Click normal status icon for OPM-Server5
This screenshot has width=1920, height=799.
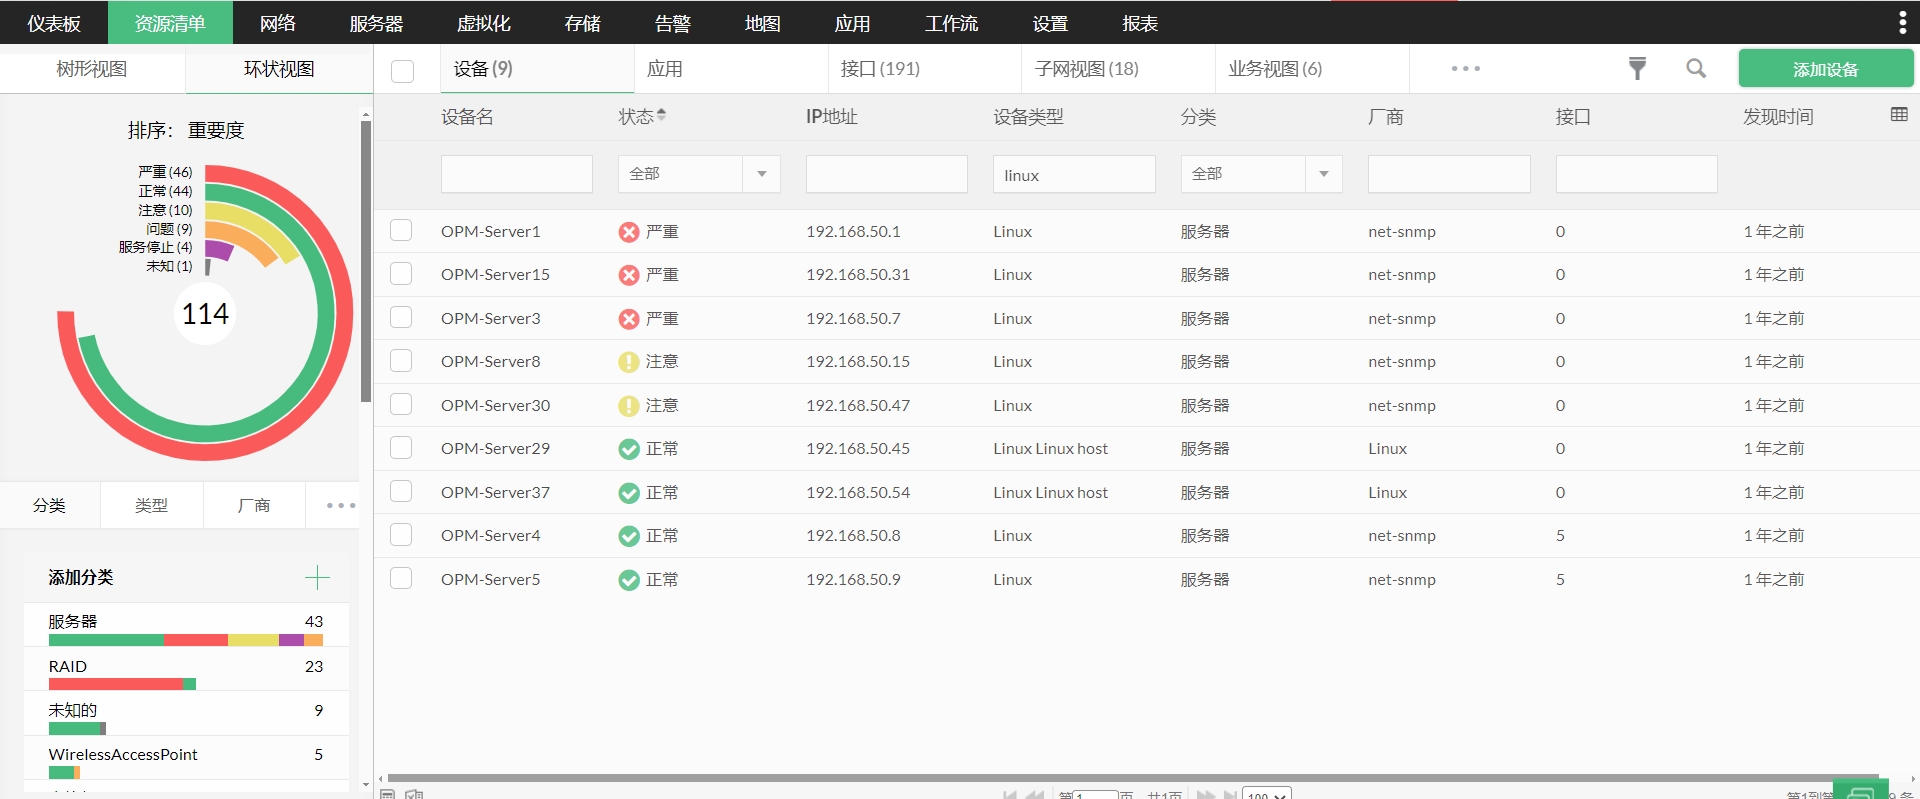pos(629,580)
